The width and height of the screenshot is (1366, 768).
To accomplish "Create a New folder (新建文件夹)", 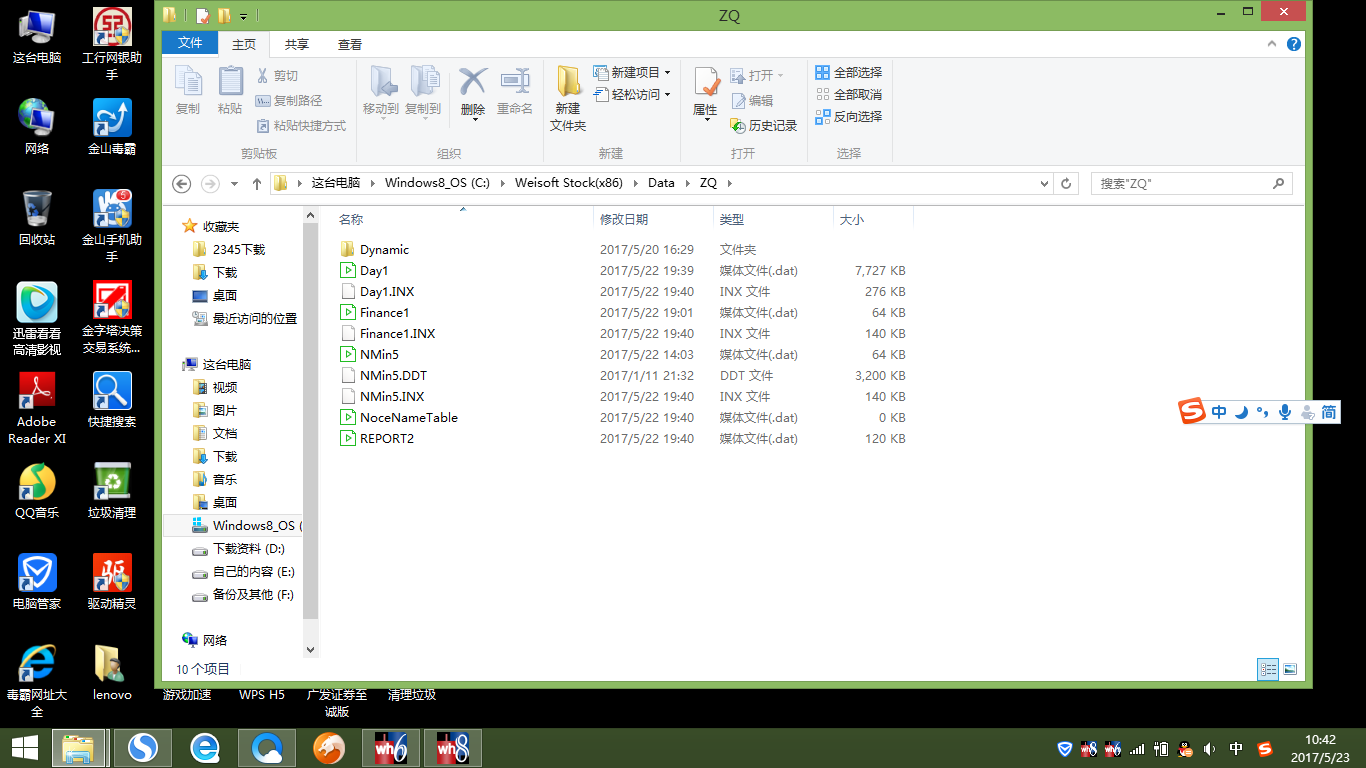I will [x=568, y=98].
